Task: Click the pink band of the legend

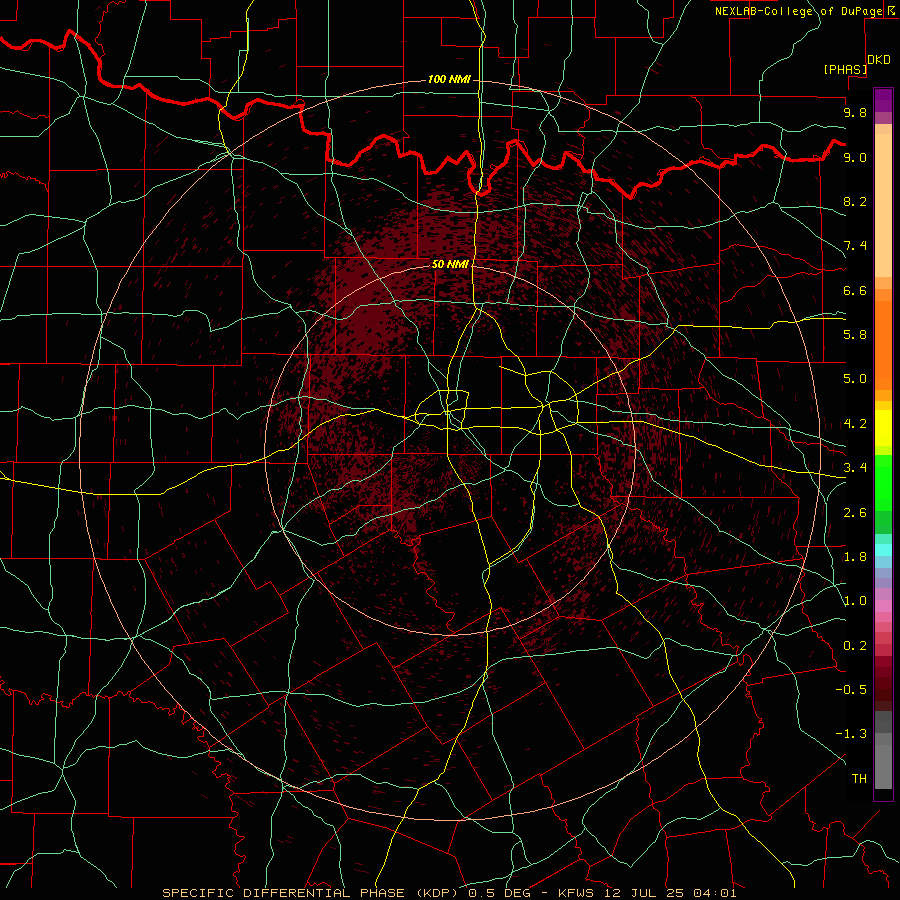Action: coord(883,606)
